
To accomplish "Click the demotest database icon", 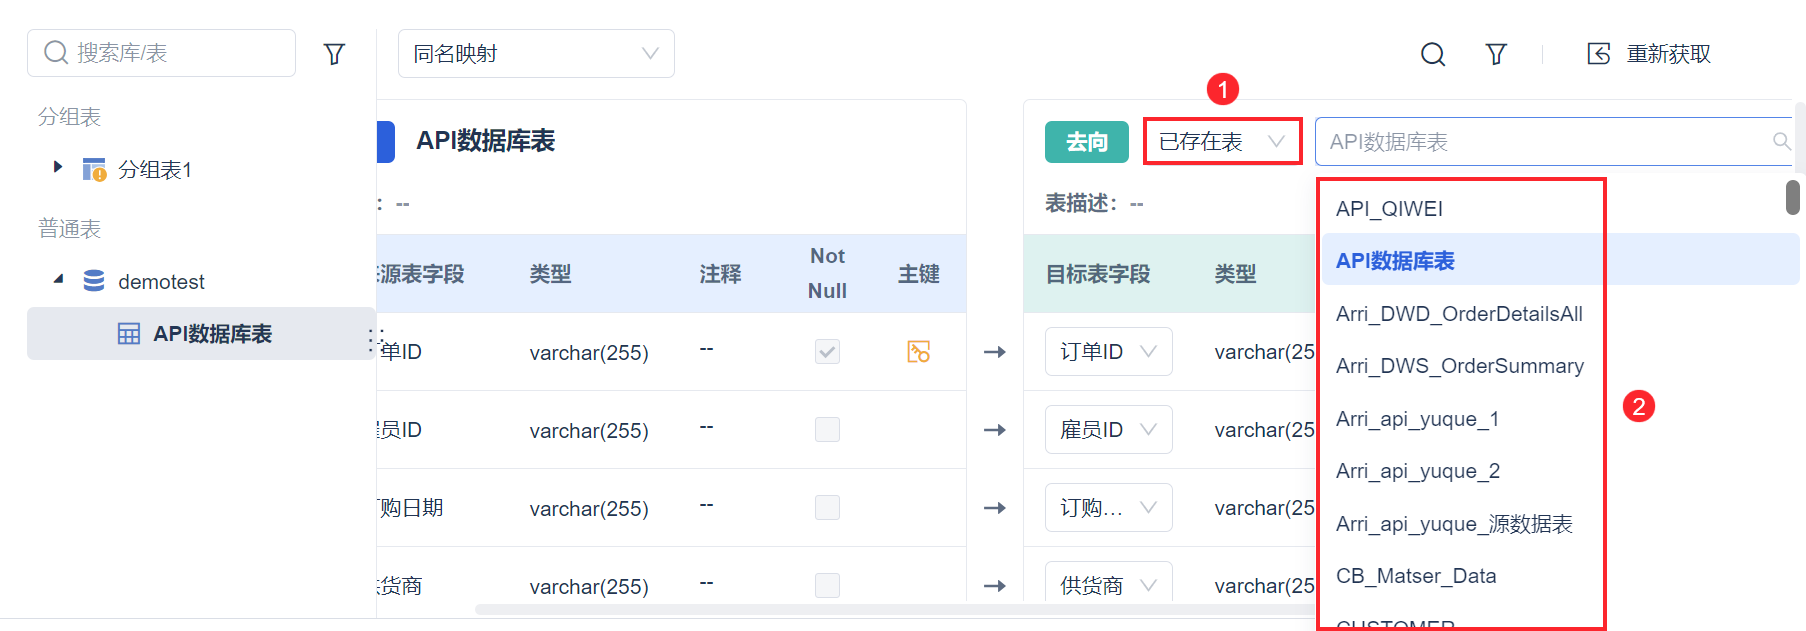I will tap(94, 281).
